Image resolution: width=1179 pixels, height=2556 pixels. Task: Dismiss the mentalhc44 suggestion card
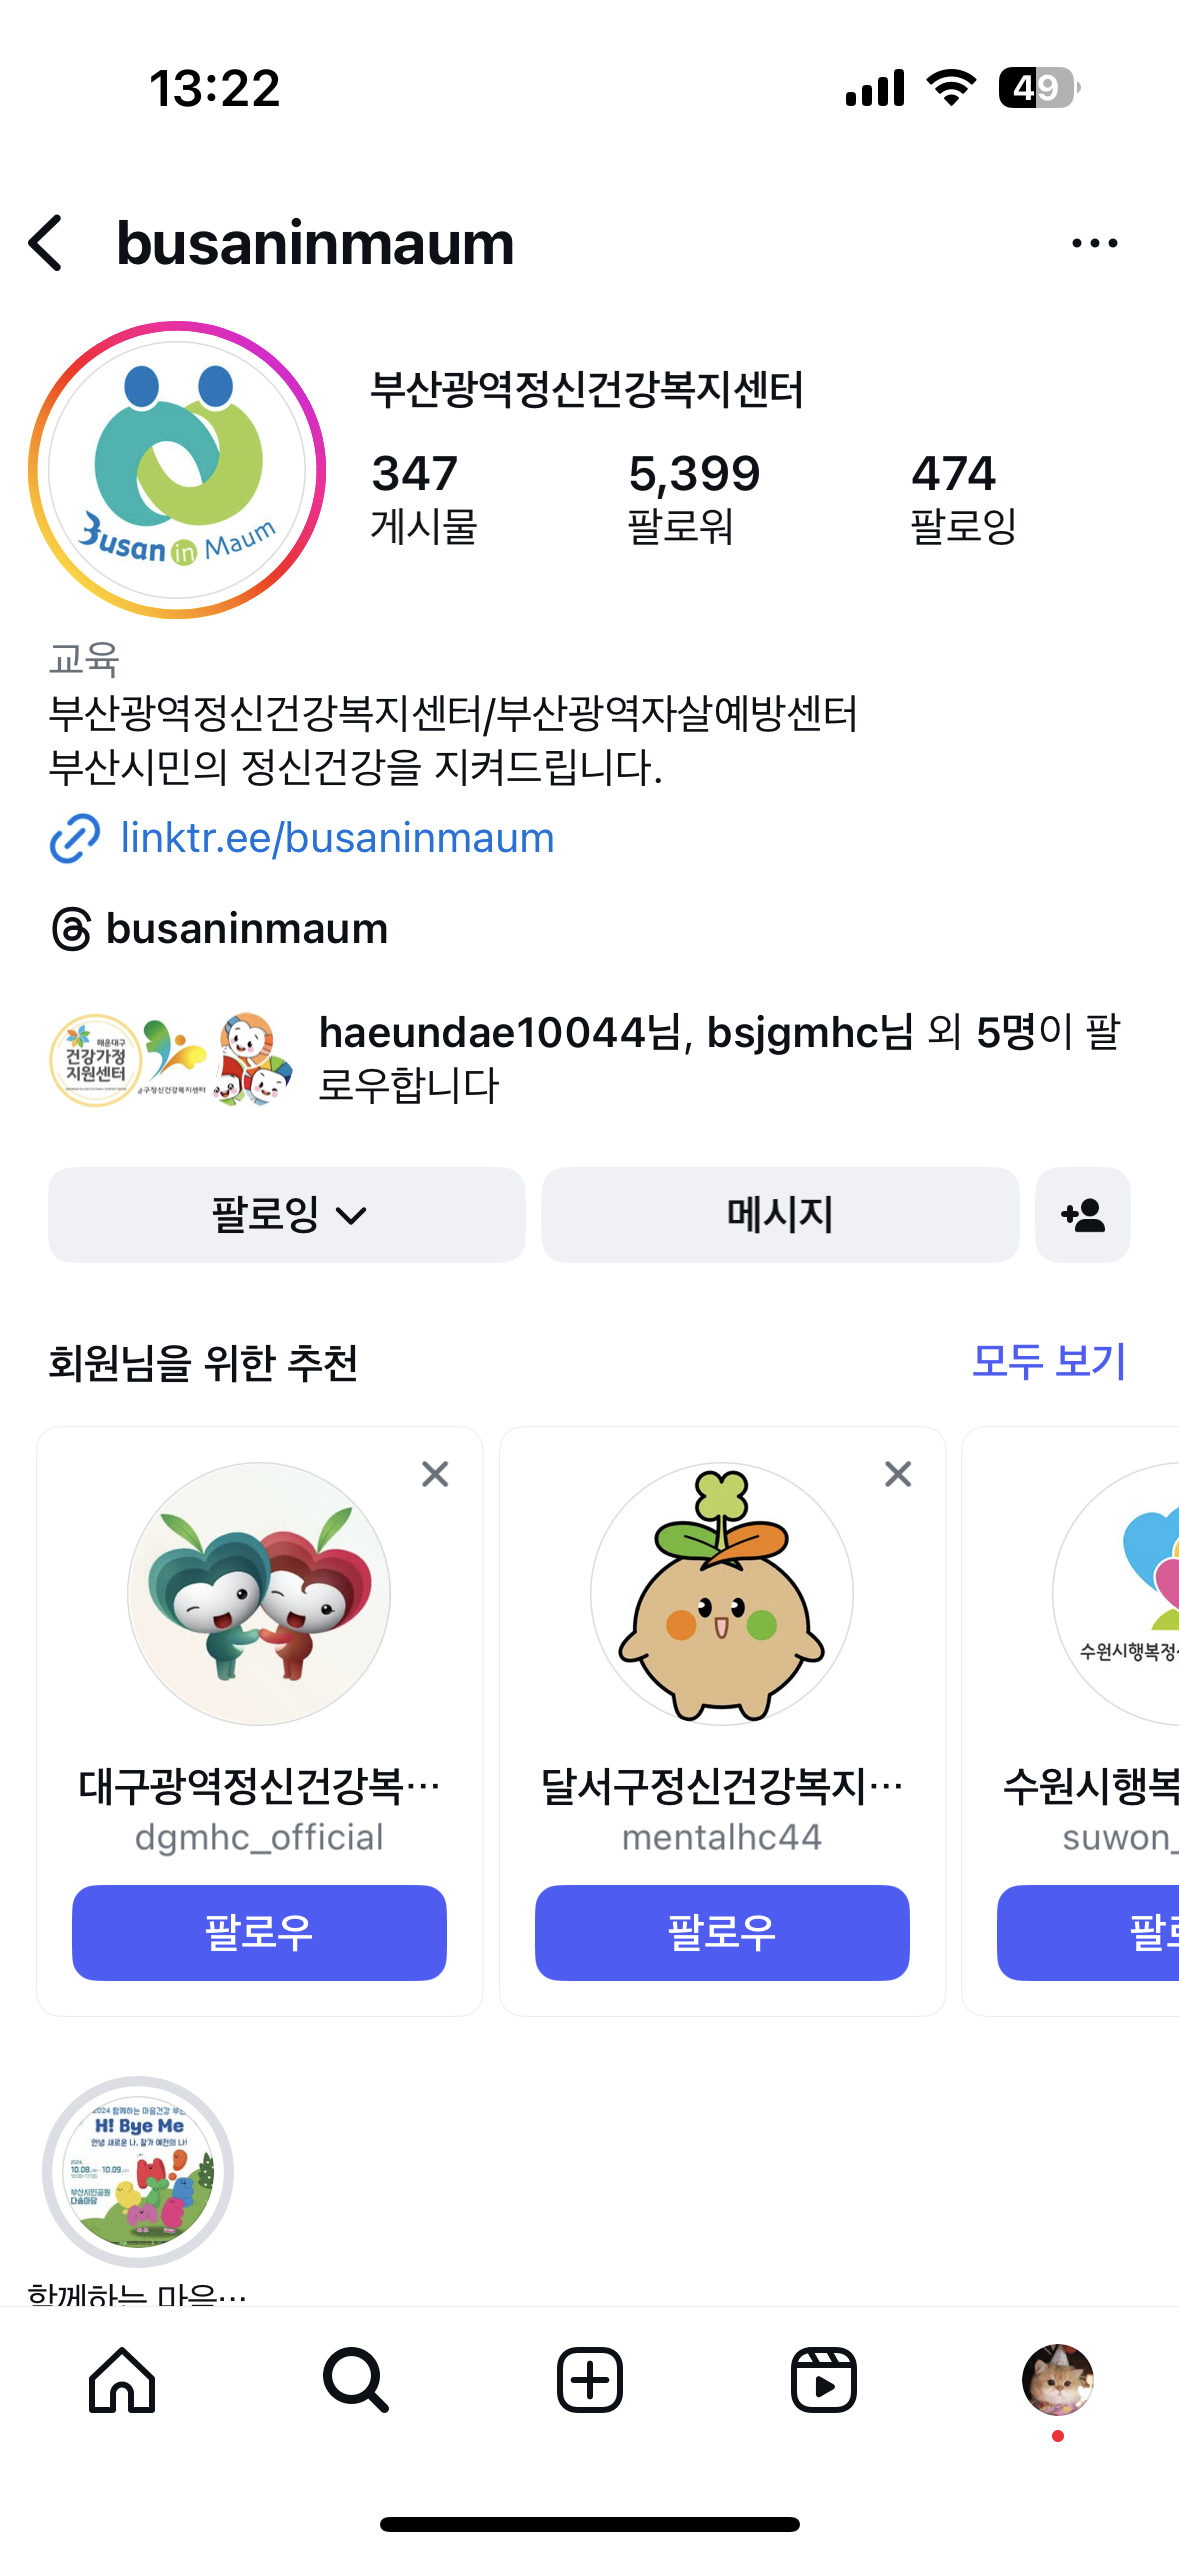click(898, 1473)
